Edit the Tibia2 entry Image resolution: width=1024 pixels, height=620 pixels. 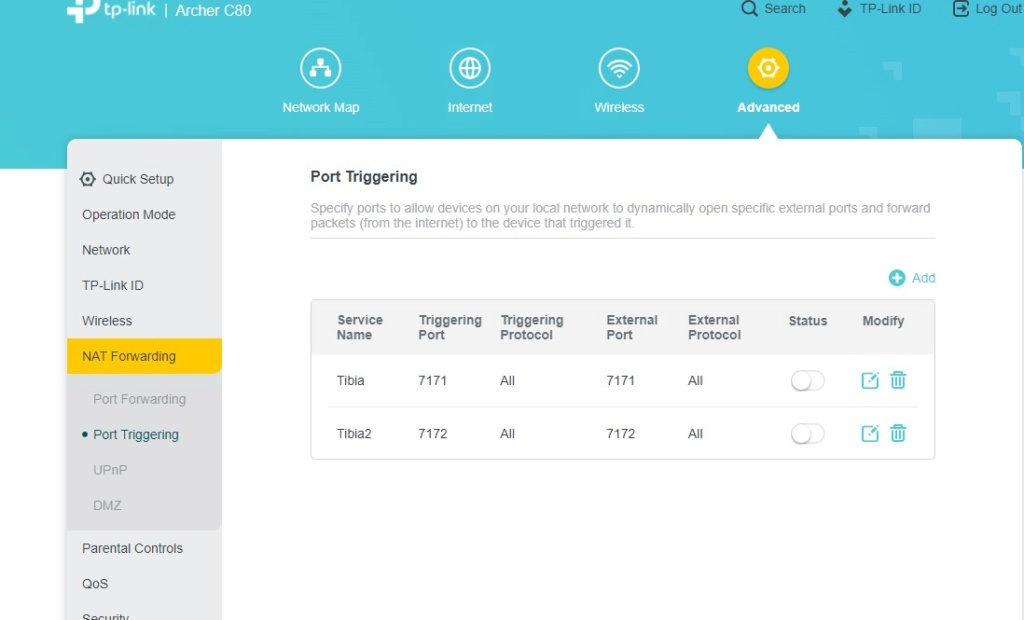point(870,433)
